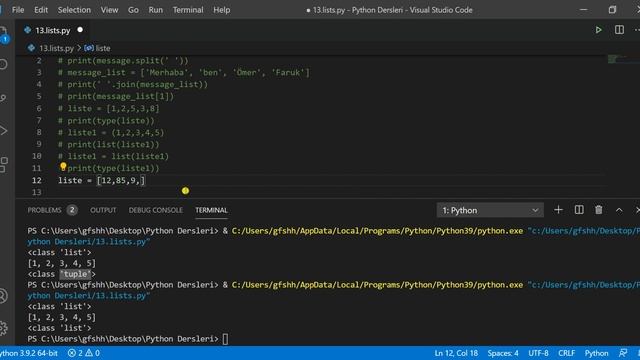Click Ln 12, Col 18 in status bar
The height and width of the screenshot is (360, 640).
coord(456,353)
